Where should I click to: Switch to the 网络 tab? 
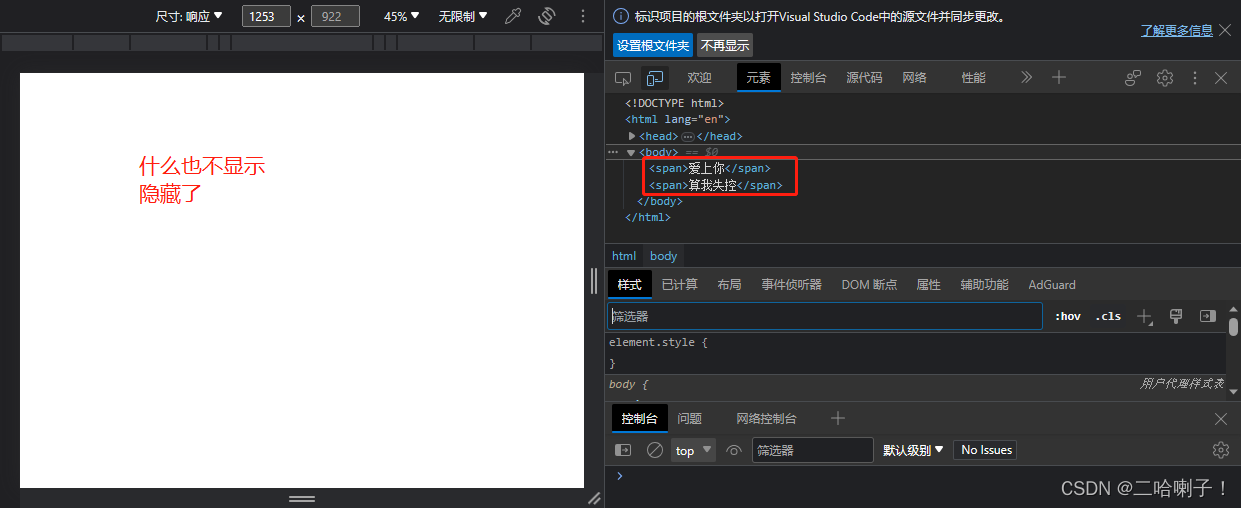point(914,78)
